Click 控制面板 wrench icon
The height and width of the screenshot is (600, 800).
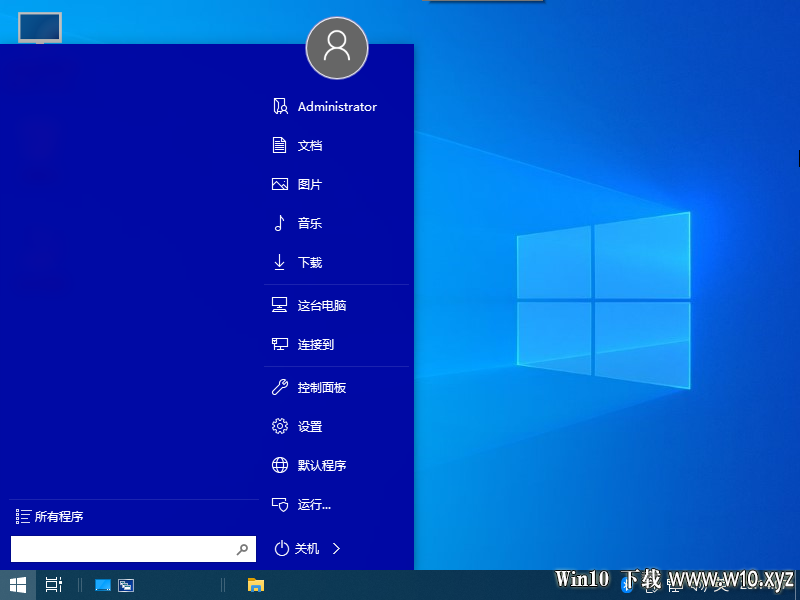pyautogui.click(x=280, y=387)
